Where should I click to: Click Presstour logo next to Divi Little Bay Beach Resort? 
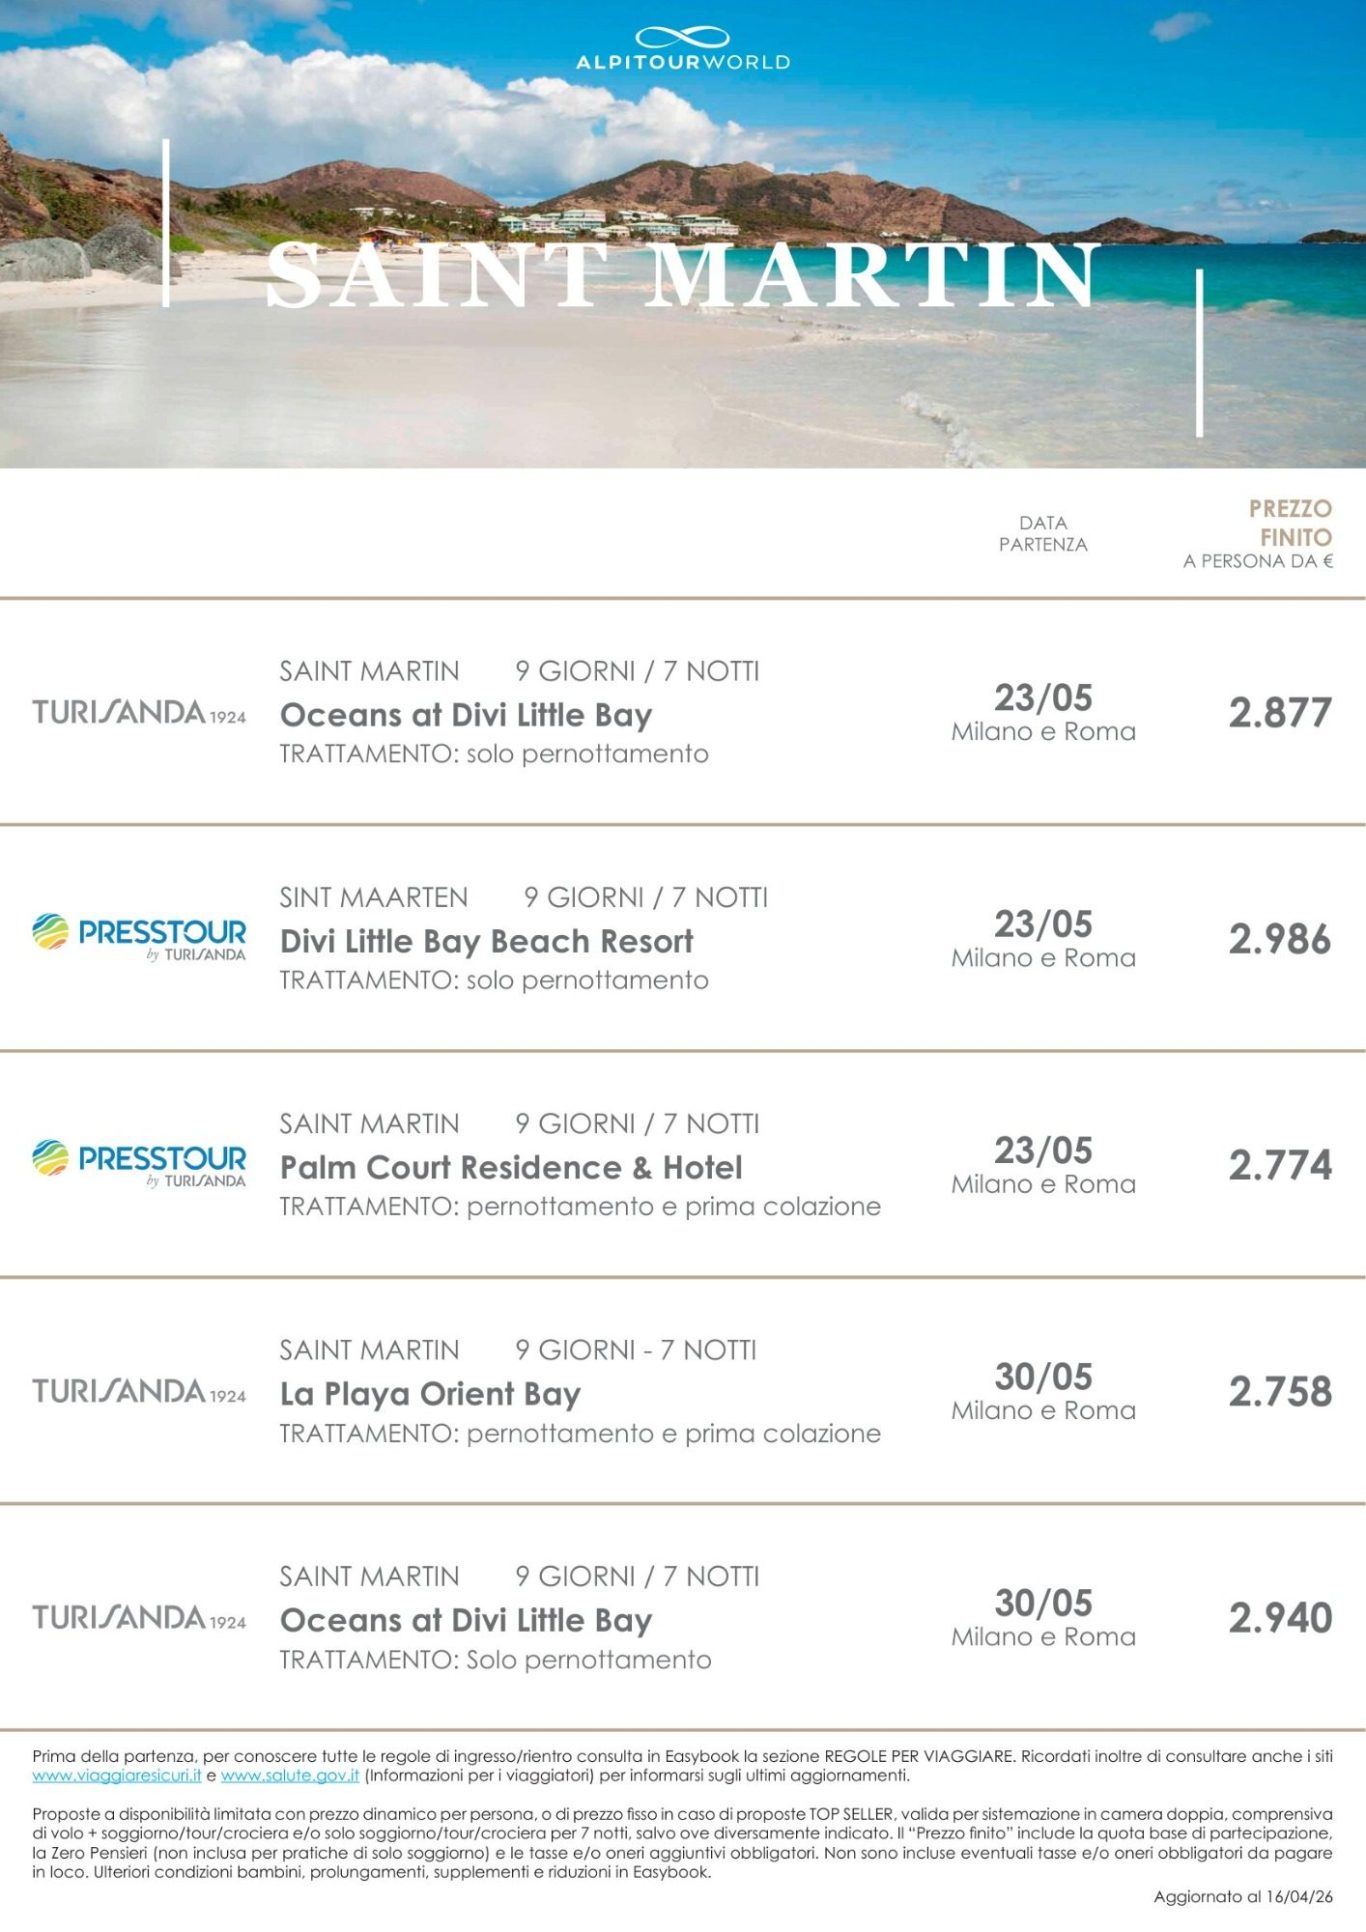coord(139,937)
